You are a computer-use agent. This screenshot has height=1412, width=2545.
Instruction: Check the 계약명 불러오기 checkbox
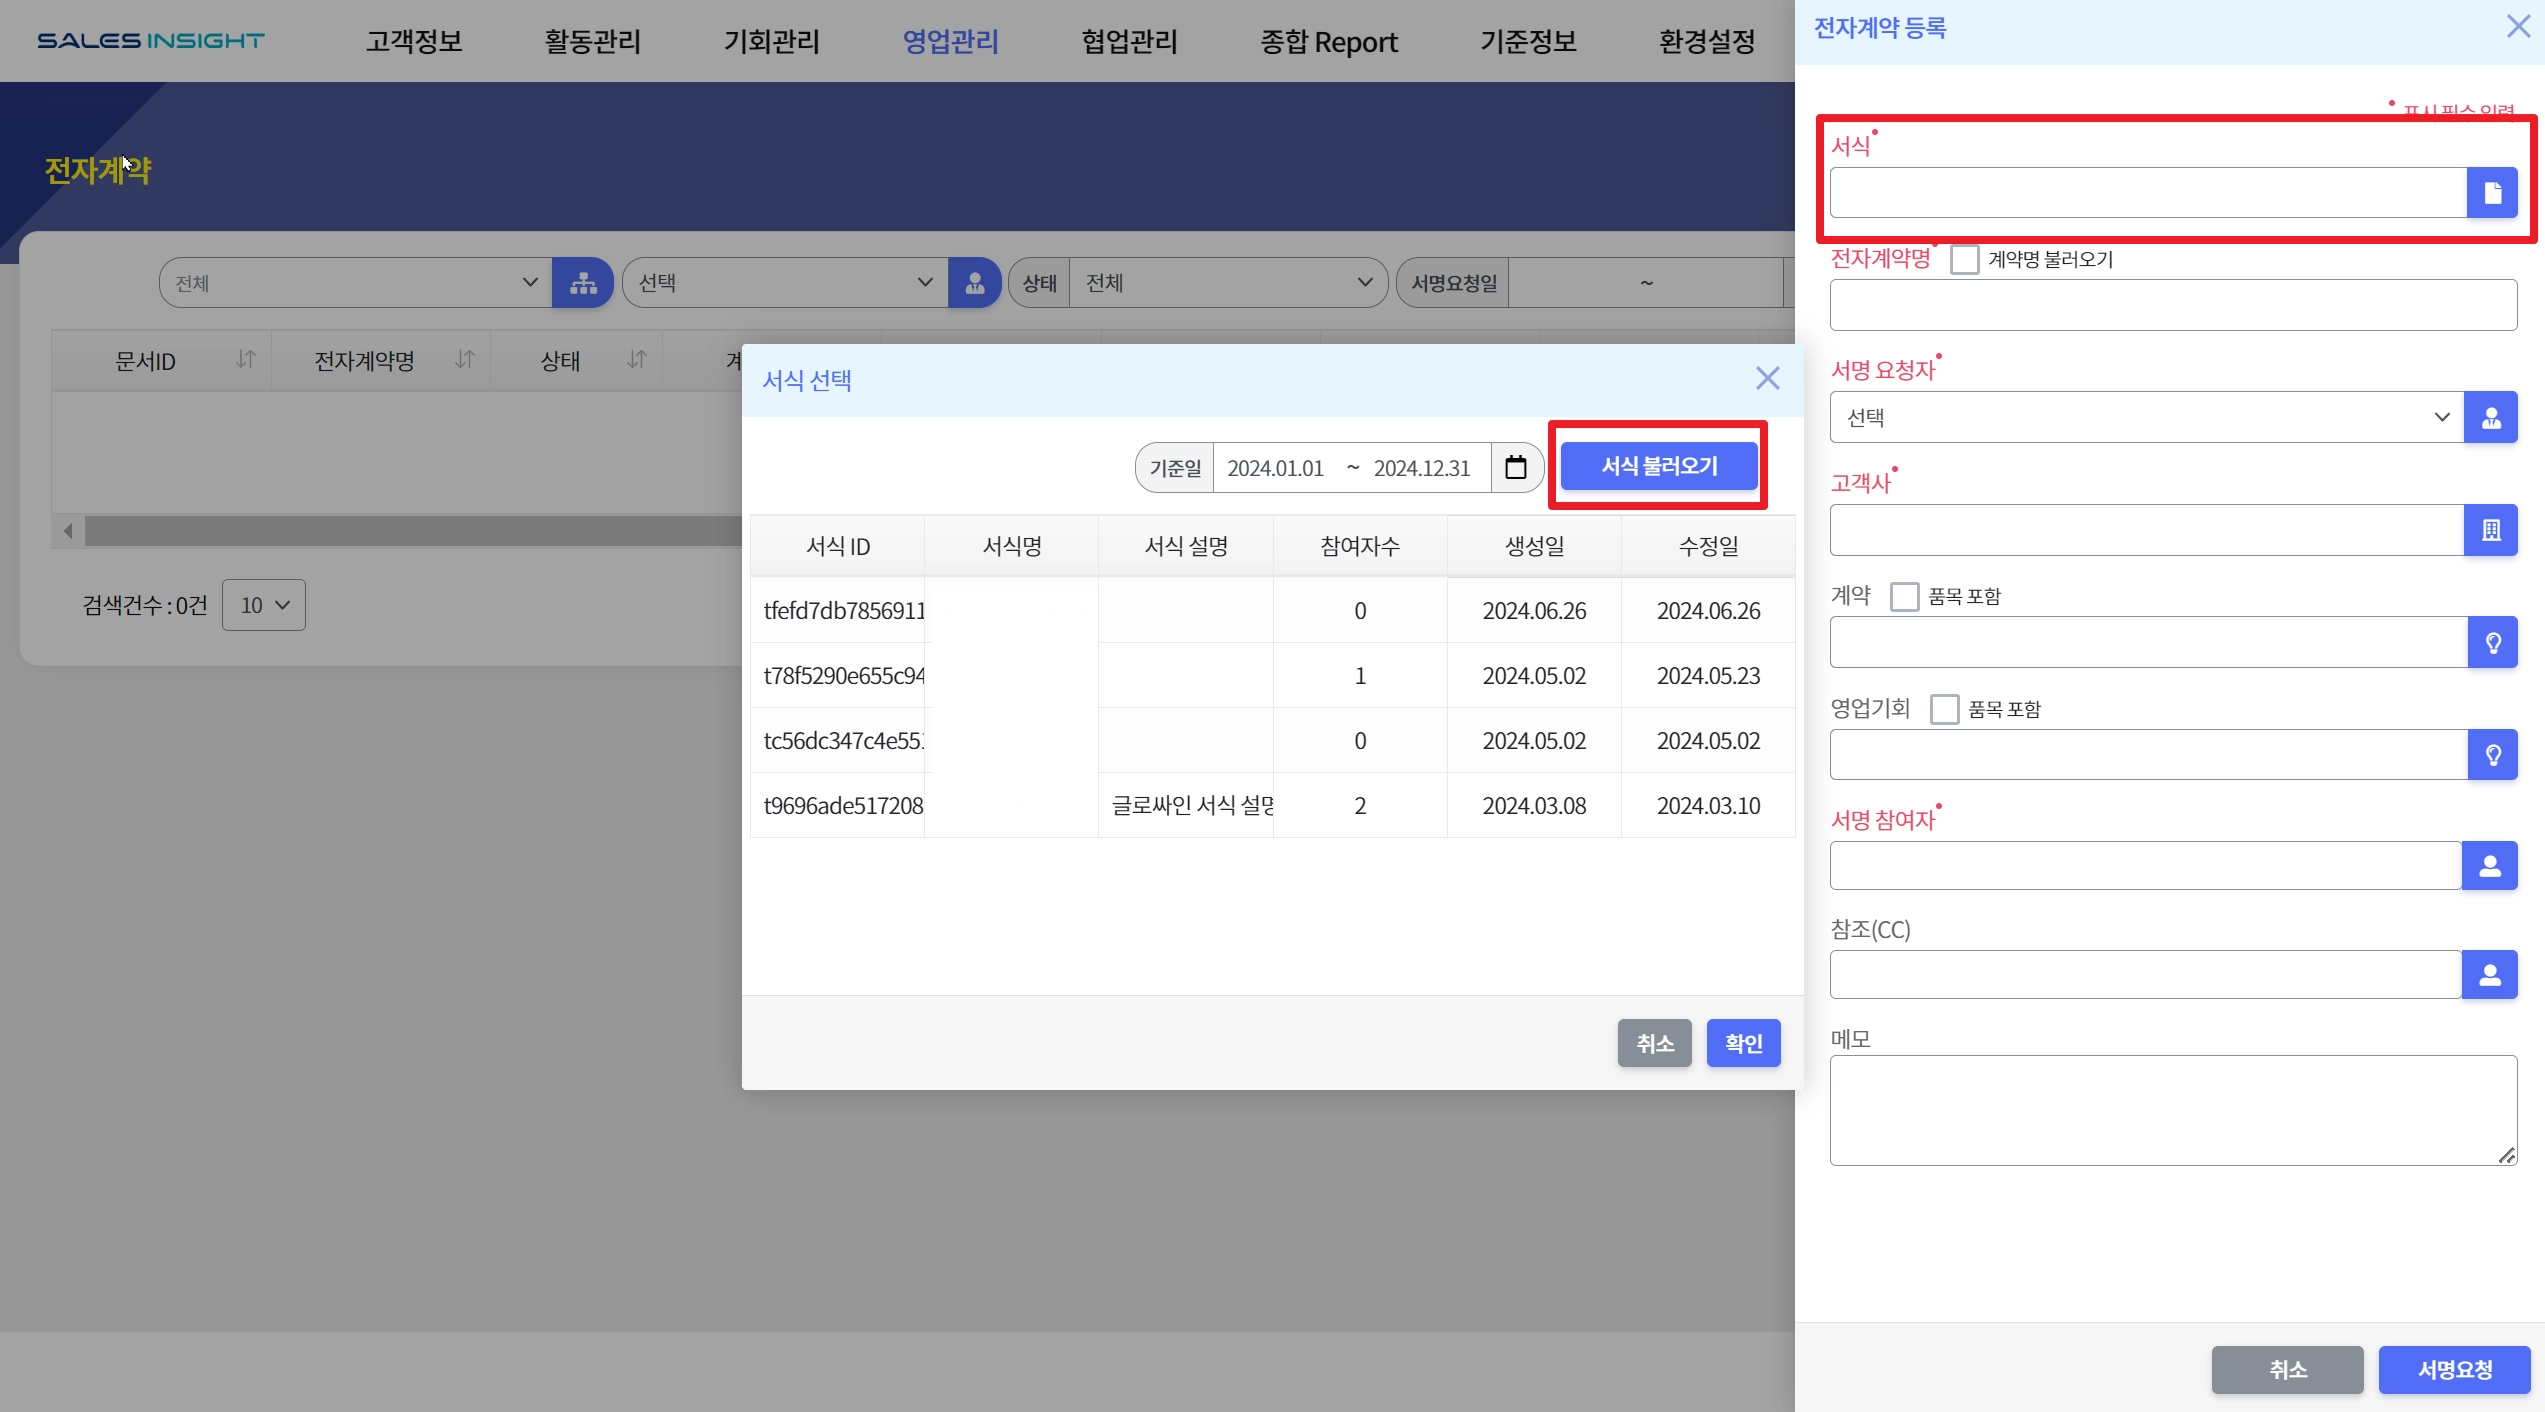point(1964,259)
